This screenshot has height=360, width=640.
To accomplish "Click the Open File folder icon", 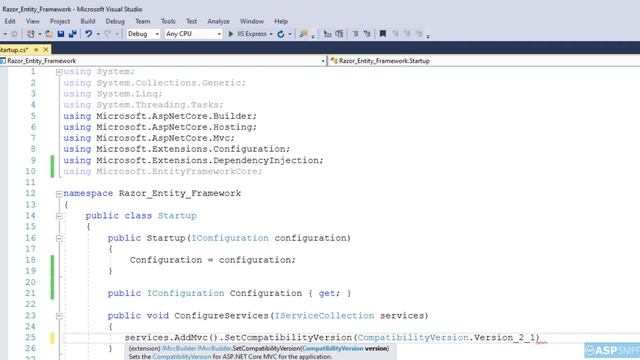I will (49, 34).
